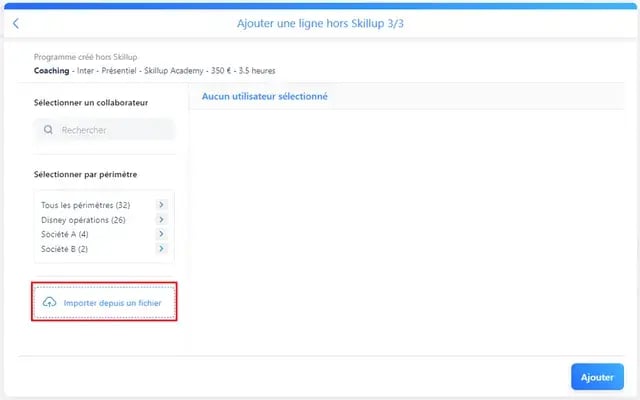Expand Tous les périmètres (32) chevron
Viewport: 640px width, 400px height.
coord(161,204)
